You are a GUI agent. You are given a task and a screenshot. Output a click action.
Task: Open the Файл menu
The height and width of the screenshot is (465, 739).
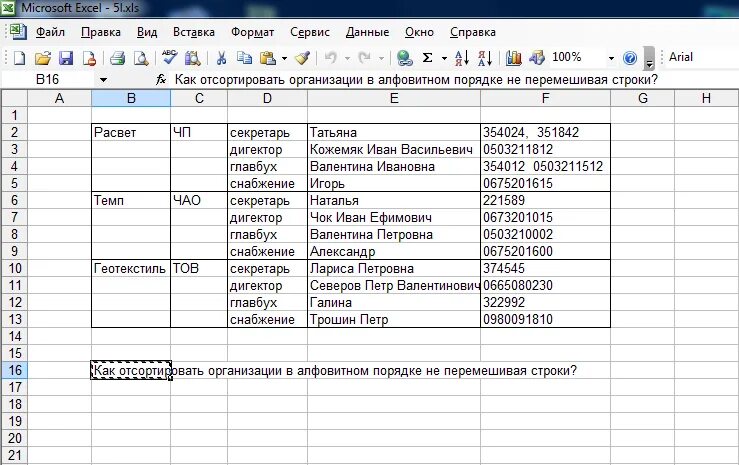pyautogui.click(x=50, y=32)
